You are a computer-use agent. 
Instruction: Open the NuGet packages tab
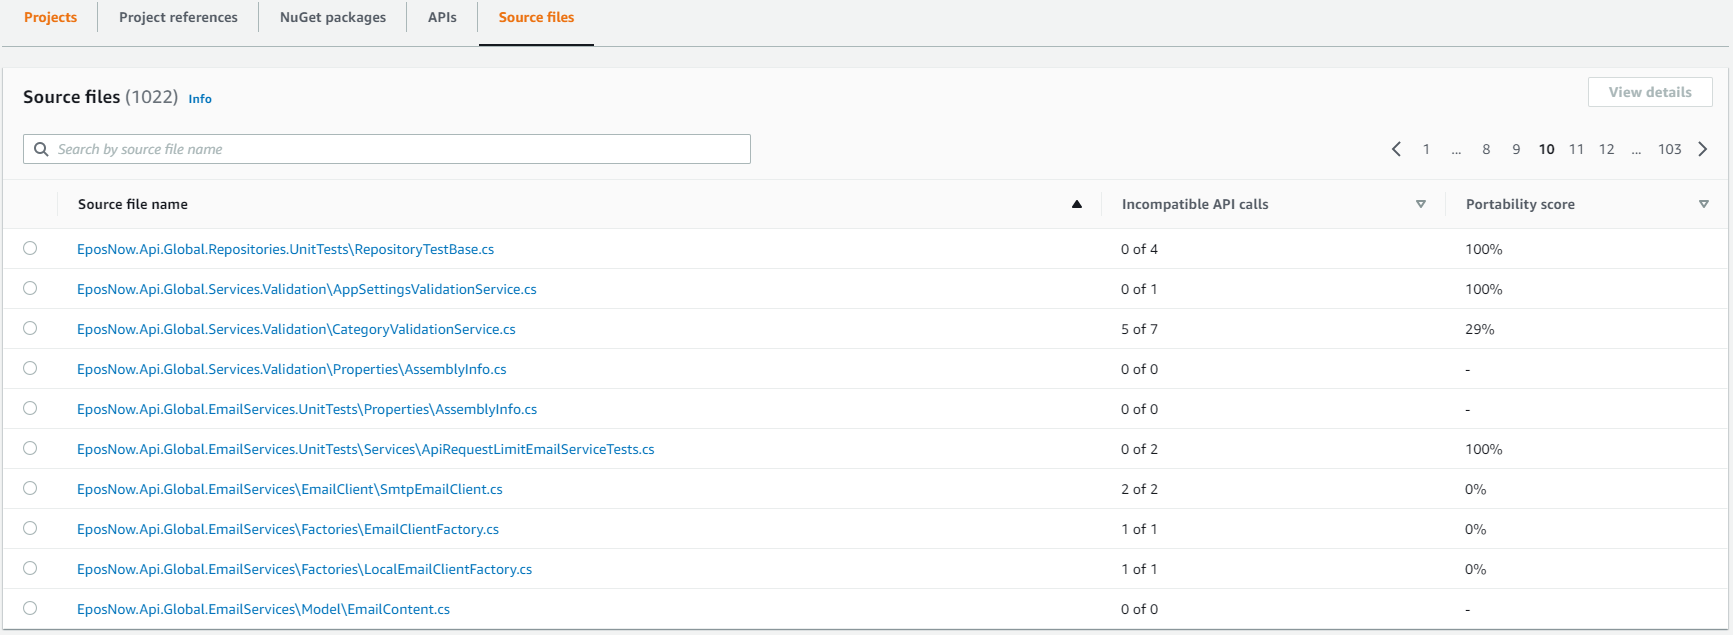pos(333,17)
